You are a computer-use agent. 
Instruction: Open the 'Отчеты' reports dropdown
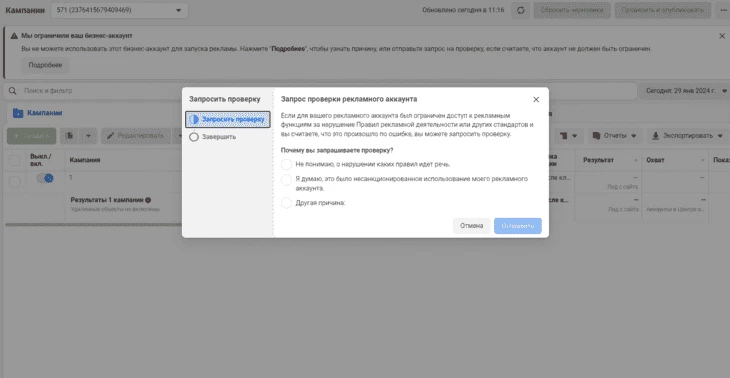(615, 136)
